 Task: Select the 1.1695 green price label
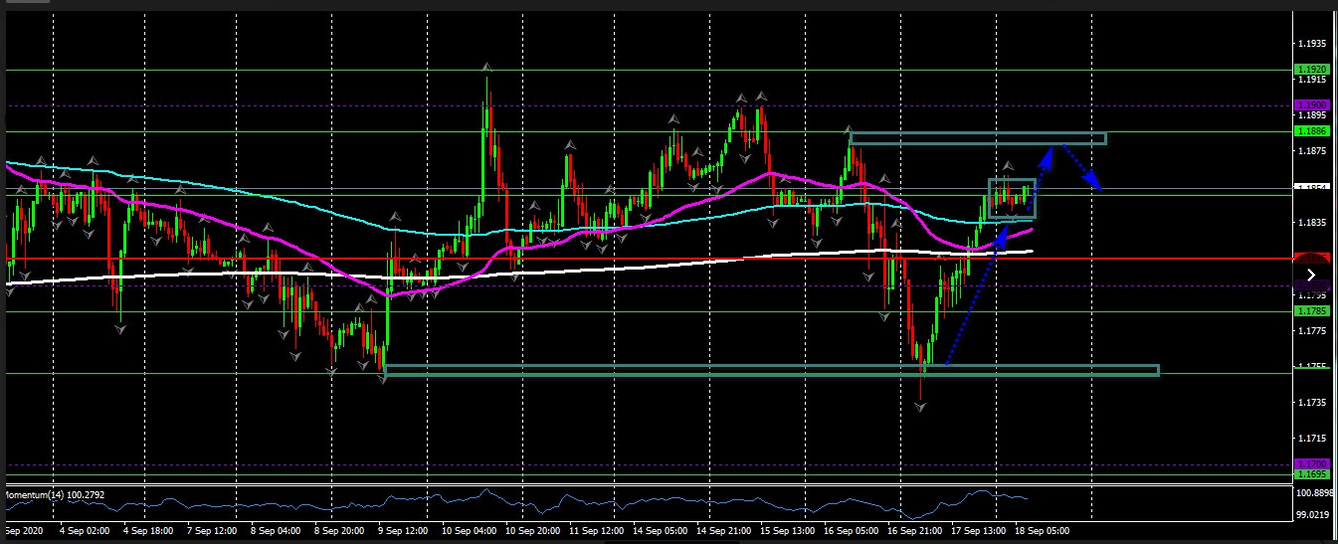coord(1311,474)
